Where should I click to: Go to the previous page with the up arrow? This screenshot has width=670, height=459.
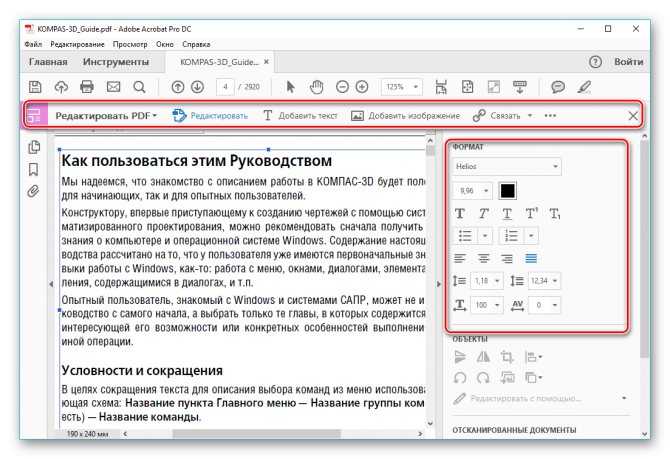[x=178, y=87]
